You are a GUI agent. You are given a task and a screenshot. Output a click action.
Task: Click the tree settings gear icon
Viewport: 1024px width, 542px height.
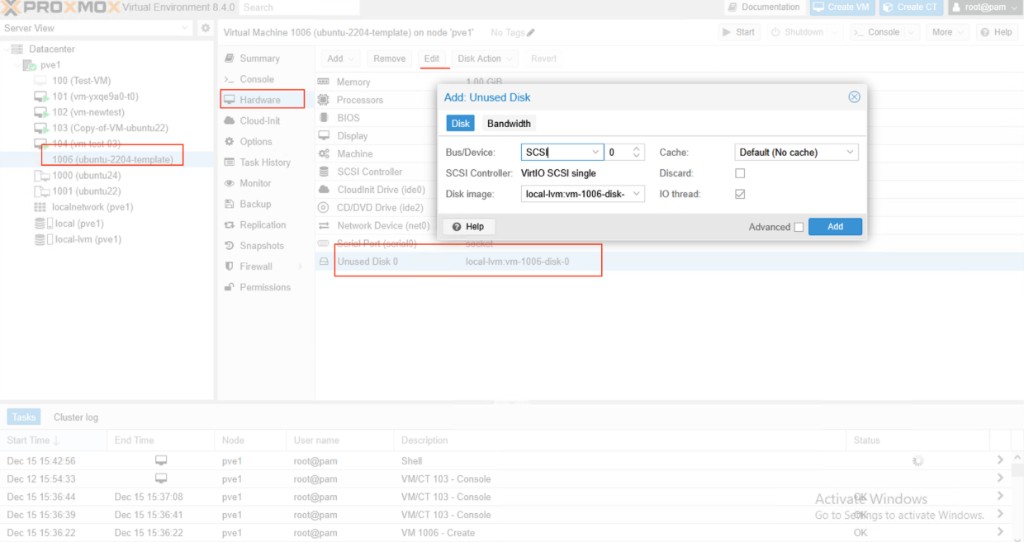pos(205,28)
